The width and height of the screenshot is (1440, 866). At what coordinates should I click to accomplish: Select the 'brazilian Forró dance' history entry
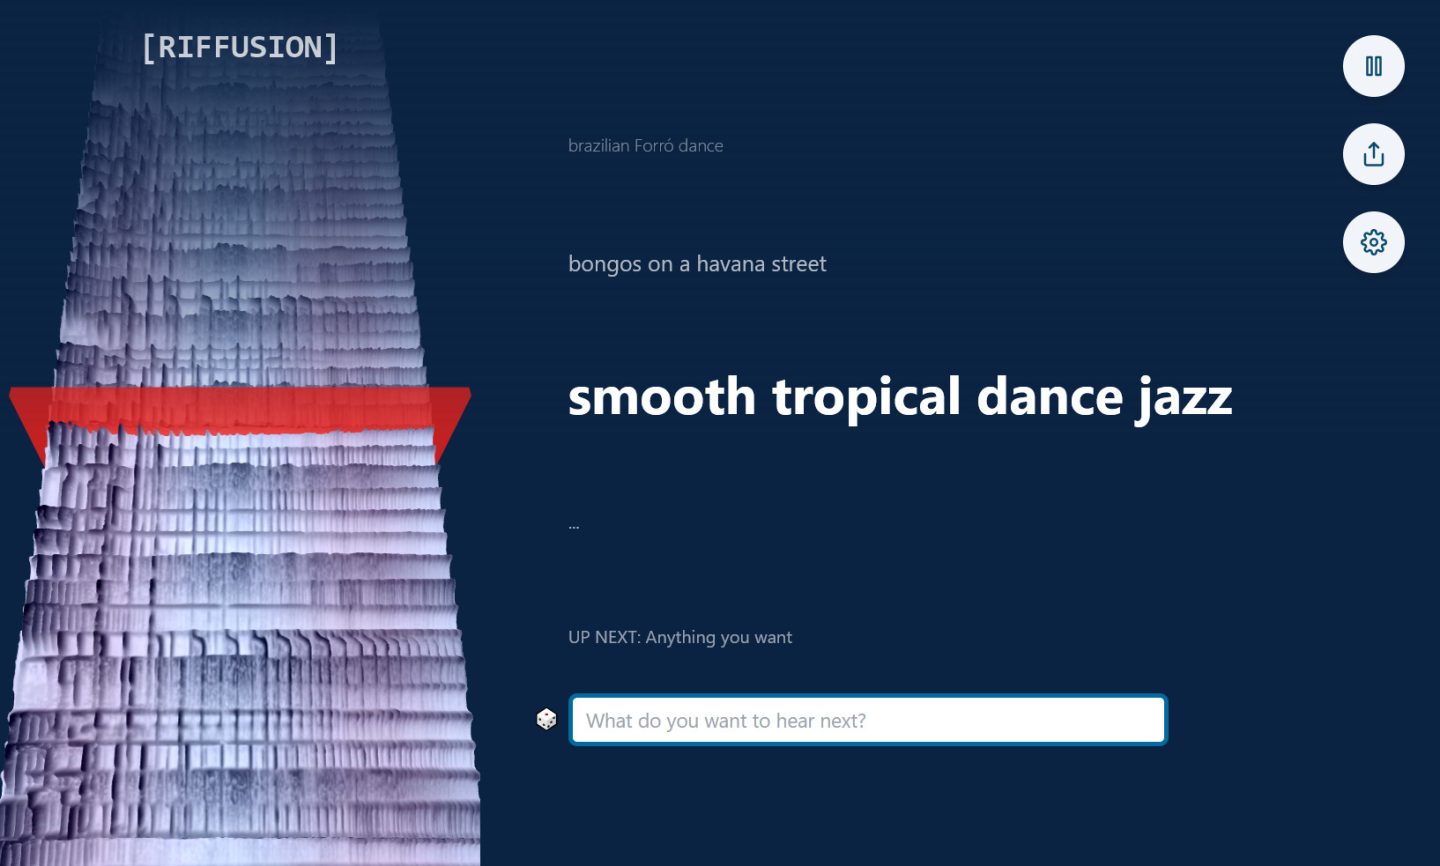[645, 146]
